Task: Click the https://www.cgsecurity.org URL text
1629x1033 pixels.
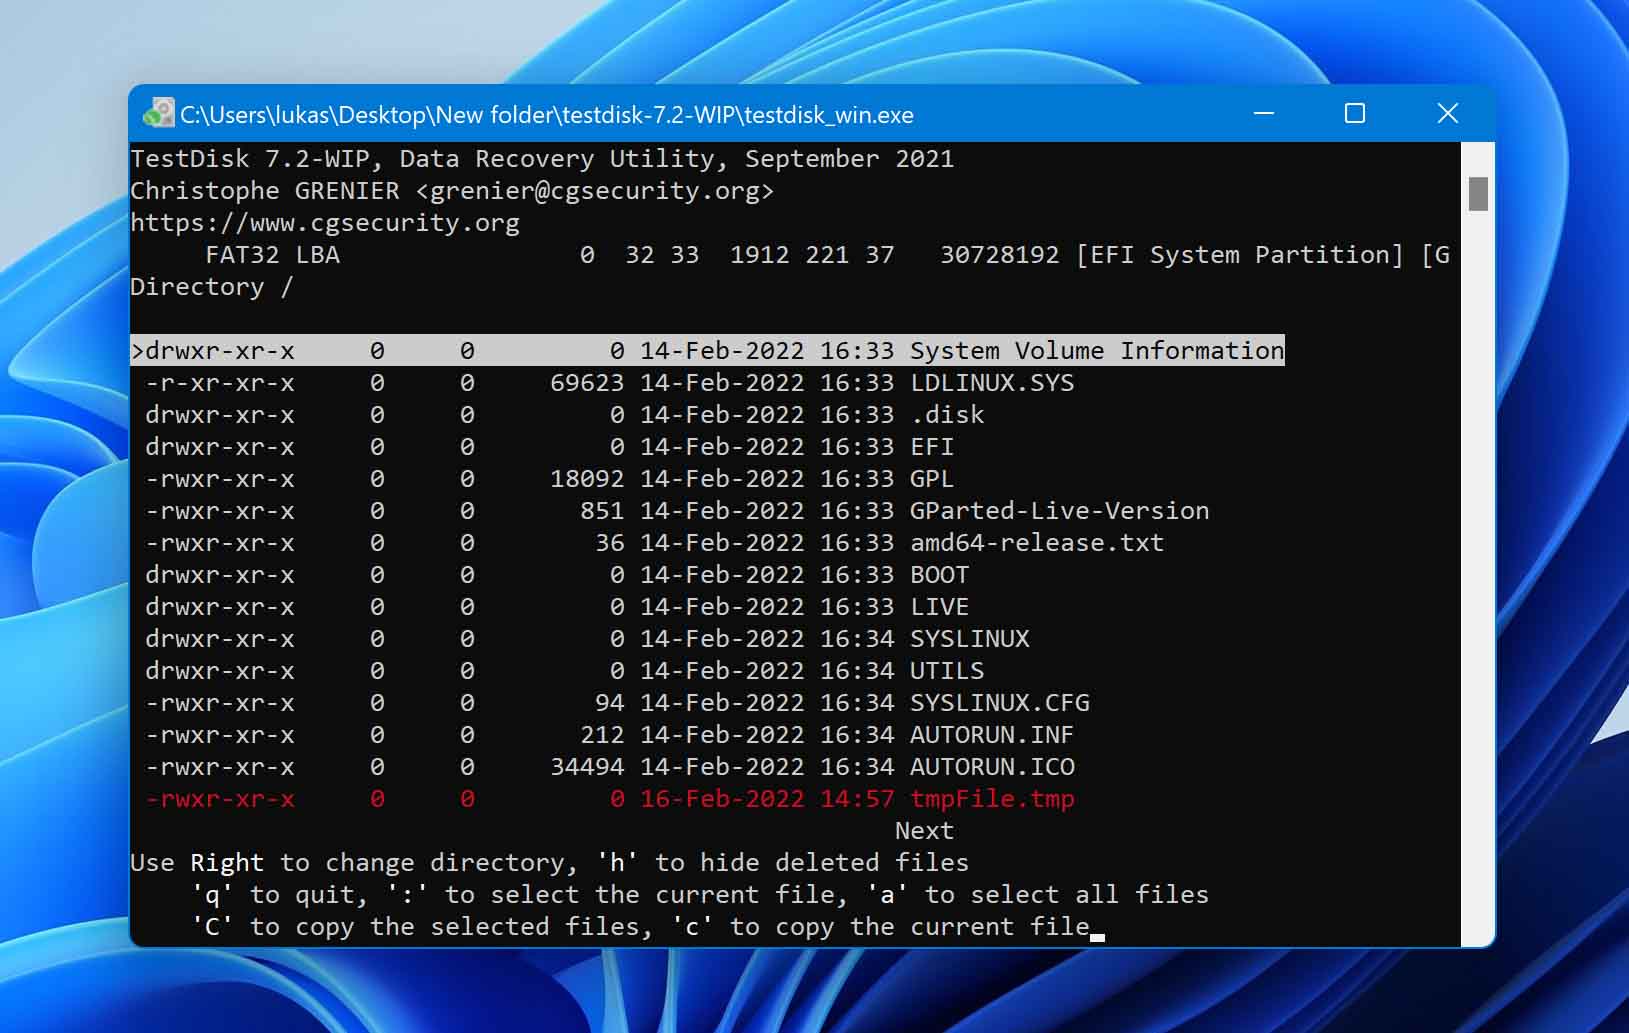Action: [x=325, y=222]
